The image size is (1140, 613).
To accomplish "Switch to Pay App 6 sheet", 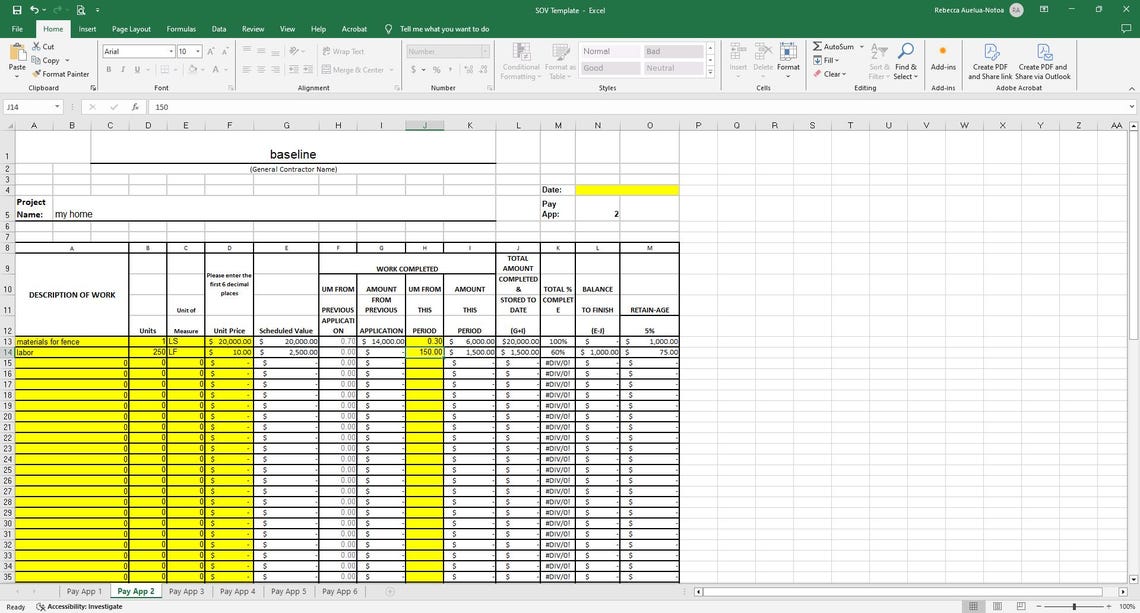I will (x=340, y=591).
